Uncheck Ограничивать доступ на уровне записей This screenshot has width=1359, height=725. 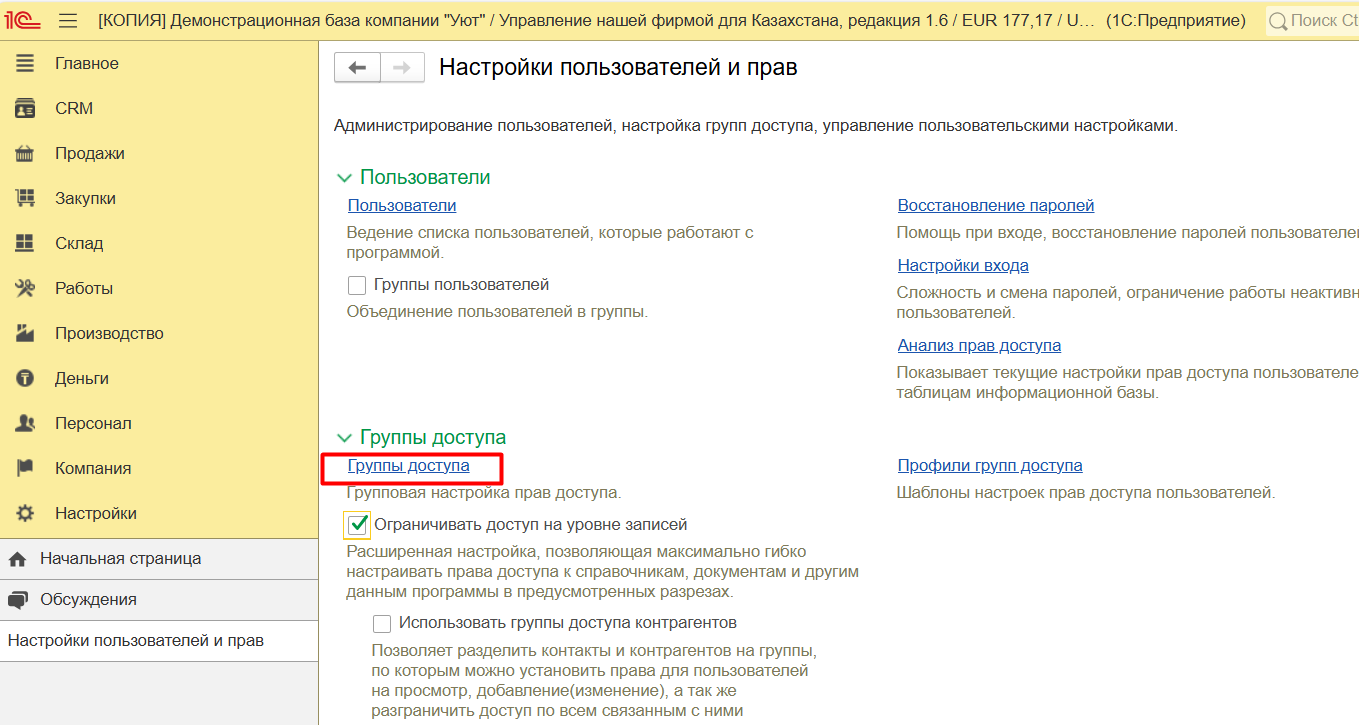pos(357,524)
